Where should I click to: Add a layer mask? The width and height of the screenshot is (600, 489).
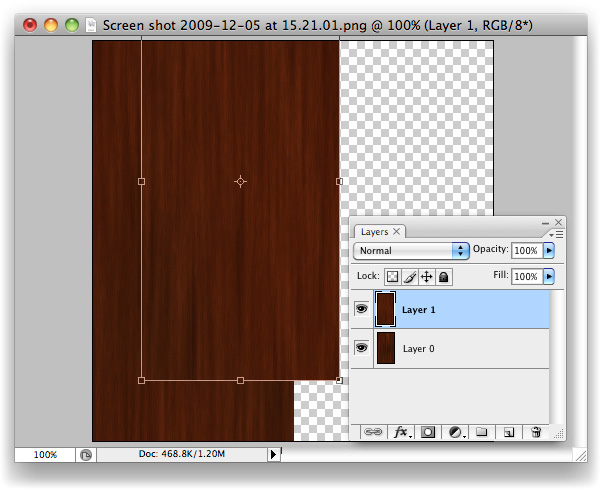[428, 432]
